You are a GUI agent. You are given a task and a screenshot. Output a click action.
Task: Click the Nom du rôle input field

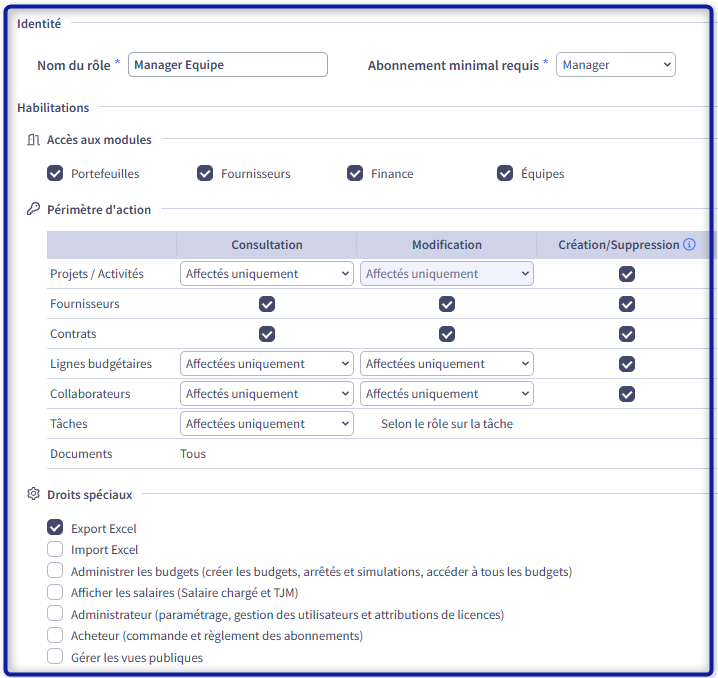pyautogui.click(x=228, y=65)
